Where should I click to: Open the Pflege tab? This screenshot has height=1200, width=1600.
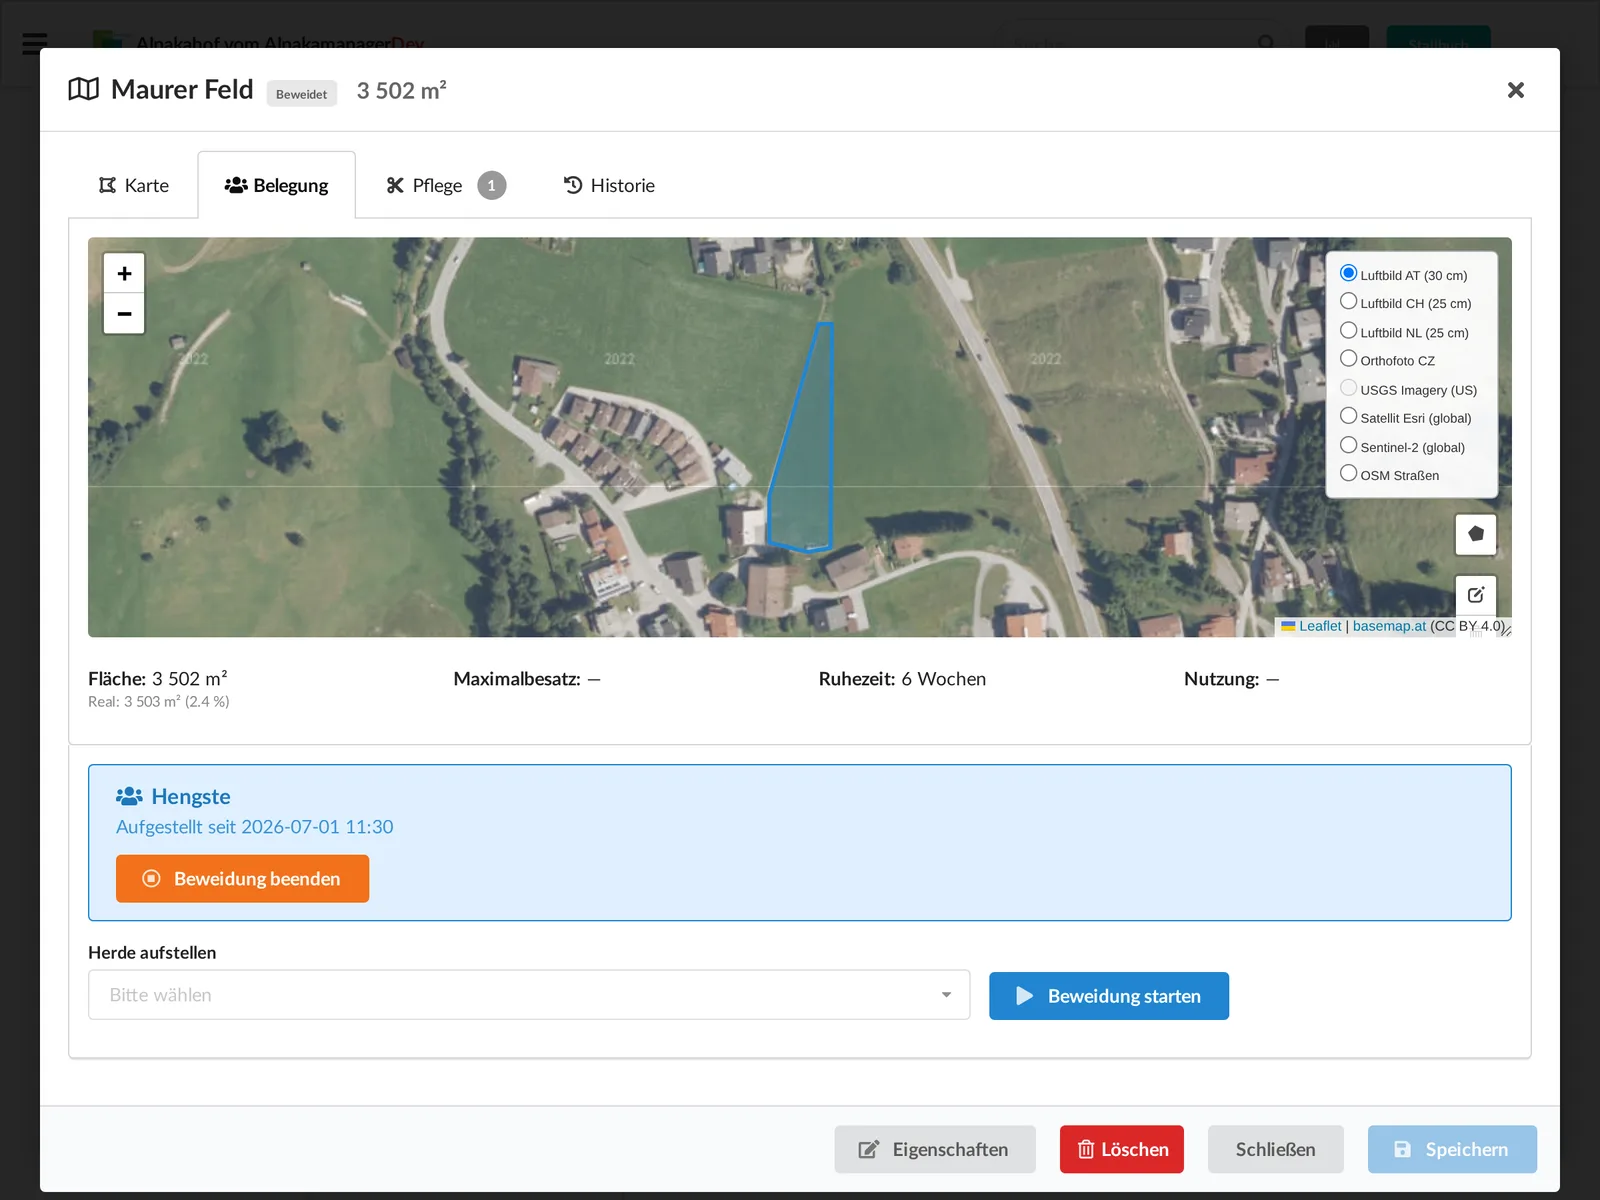tap(445, 185)
